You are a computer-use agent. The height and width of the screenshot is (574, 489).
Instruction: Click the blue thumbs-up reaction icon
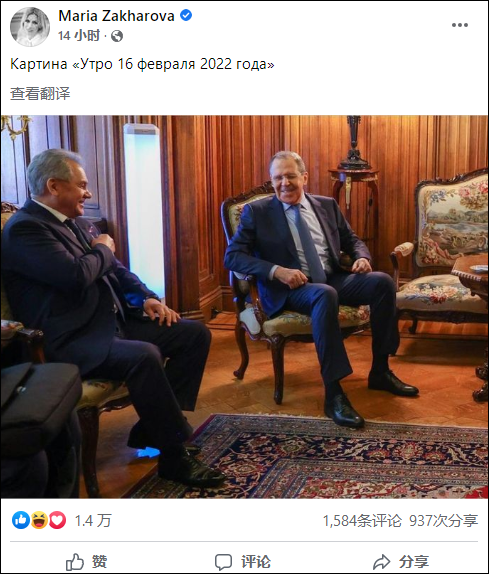21,520
